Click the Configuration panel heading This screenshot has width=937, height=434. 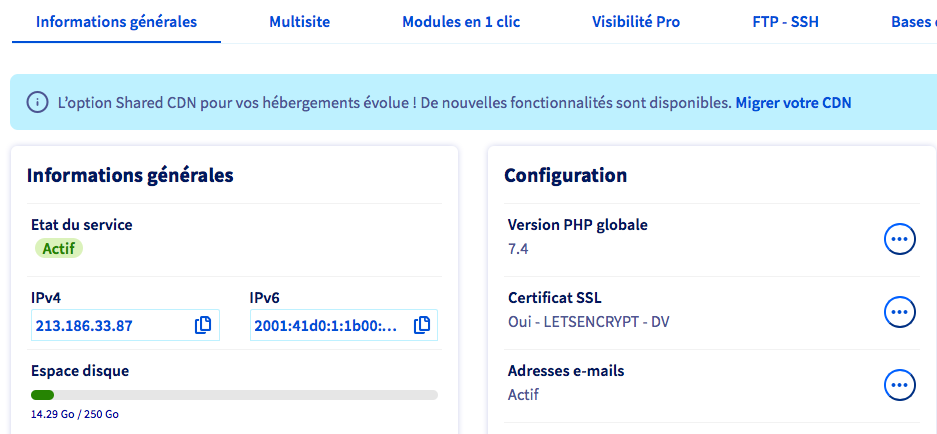pos(565,175)
